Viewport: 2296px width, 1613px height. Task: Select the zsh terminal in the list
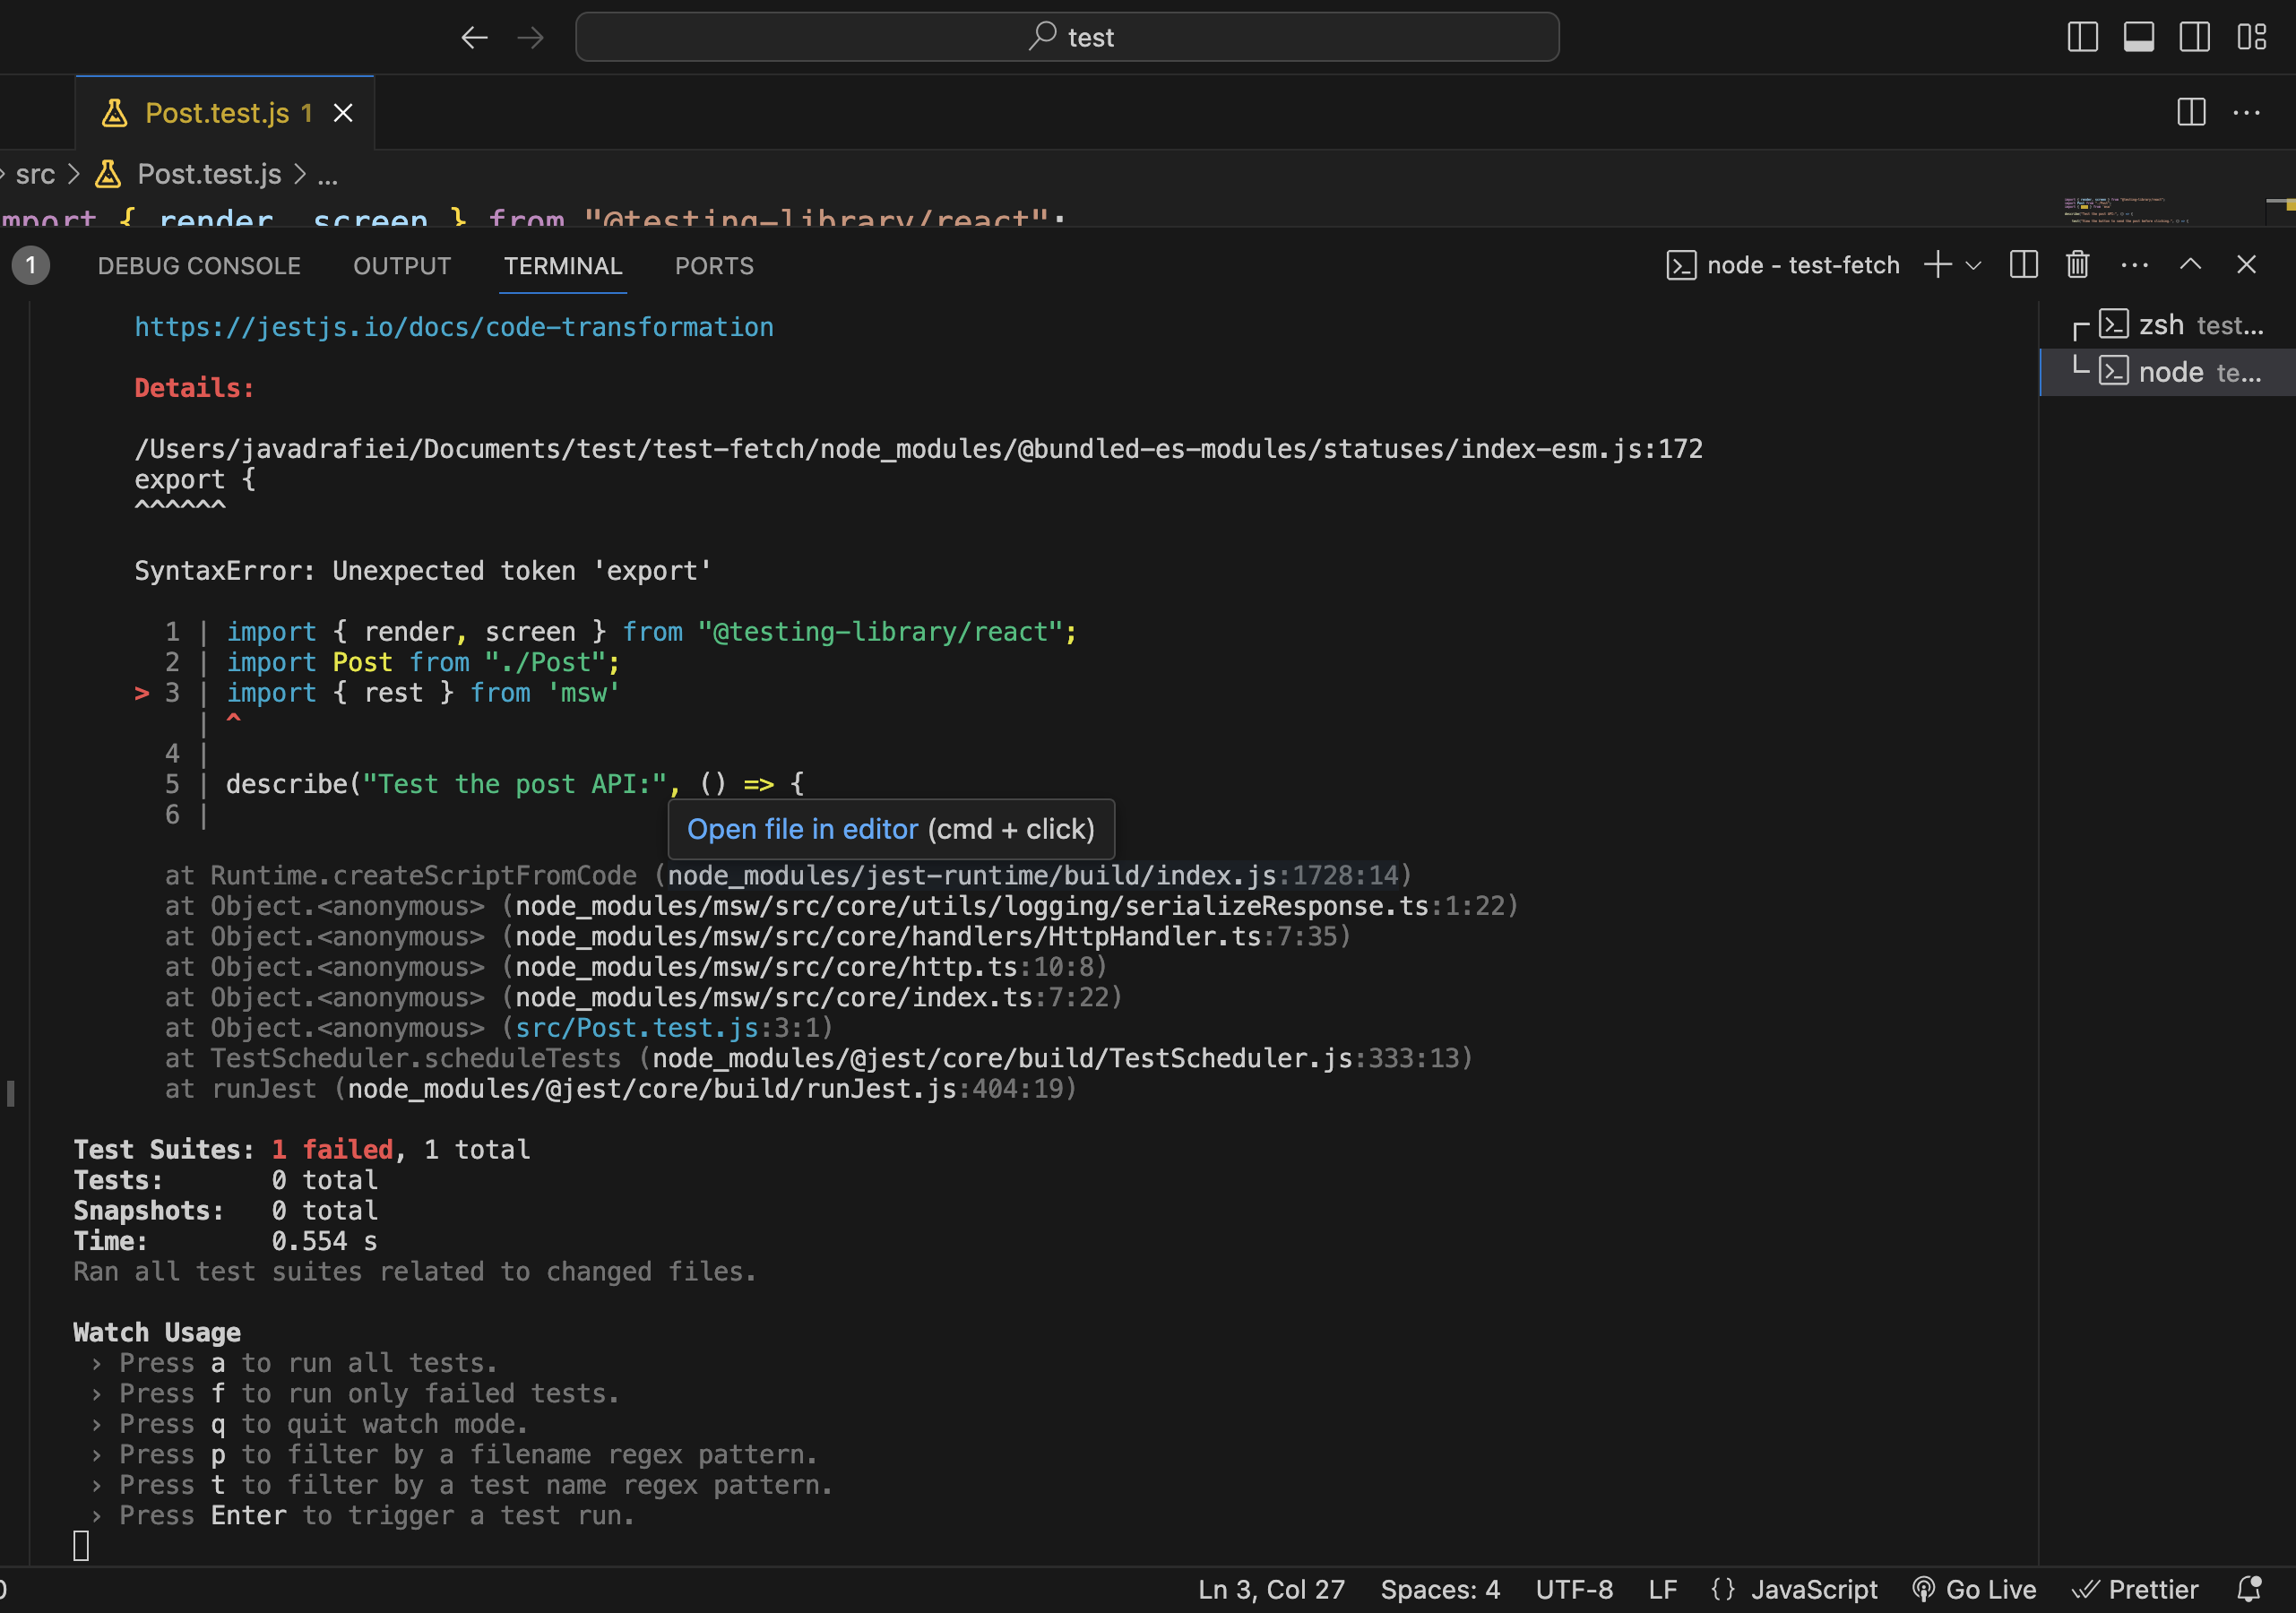click(2168, 325)
